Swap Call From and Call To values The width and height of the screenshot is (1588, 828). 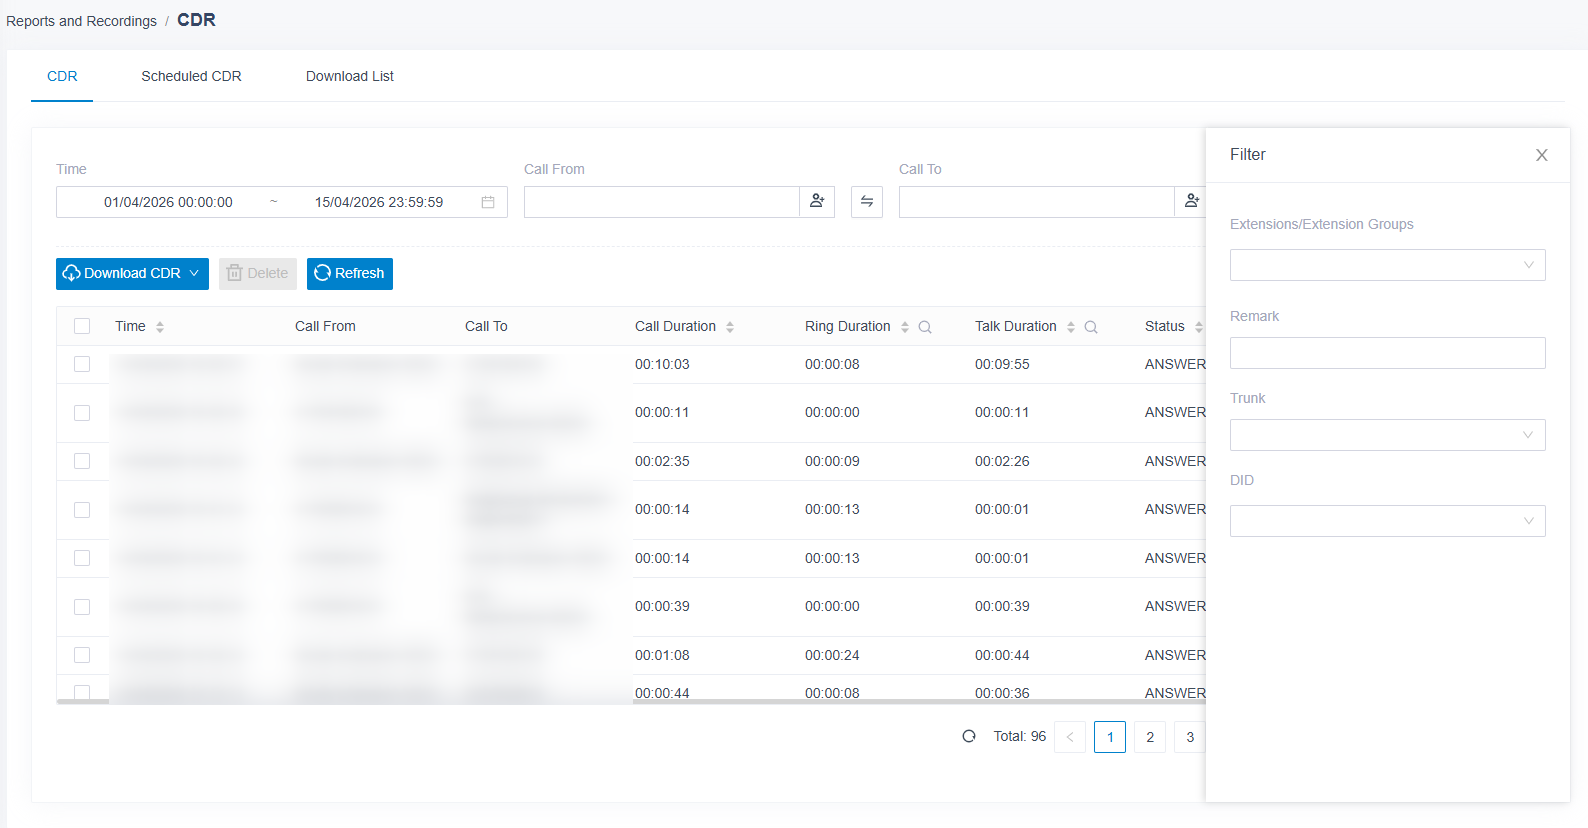point(867,202)
